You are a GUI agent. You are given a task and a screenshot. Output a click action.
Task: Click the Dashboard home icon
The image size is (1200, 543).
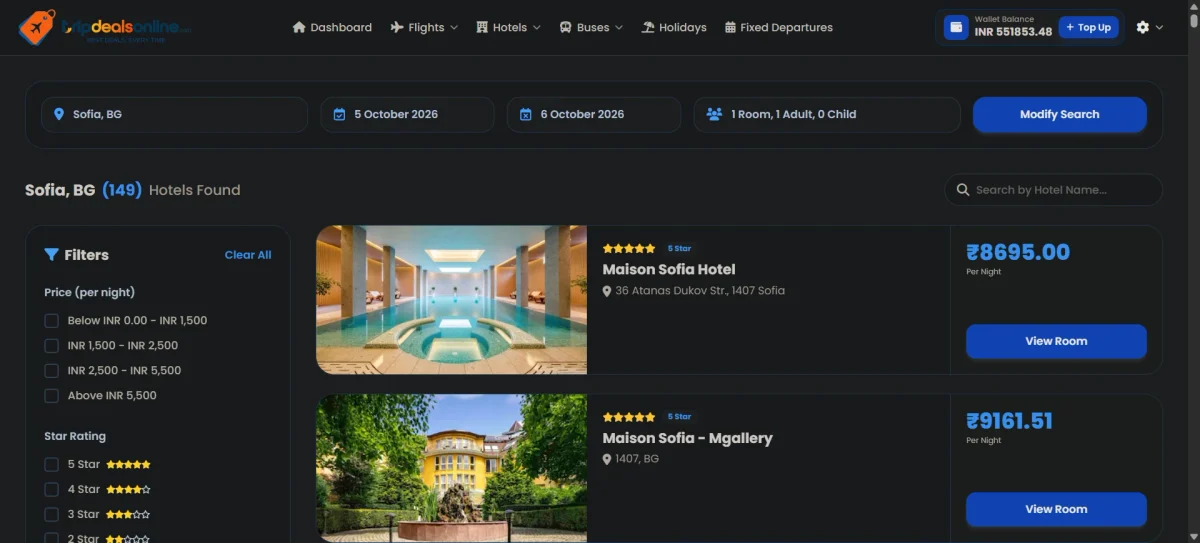[x=299, y=27]
